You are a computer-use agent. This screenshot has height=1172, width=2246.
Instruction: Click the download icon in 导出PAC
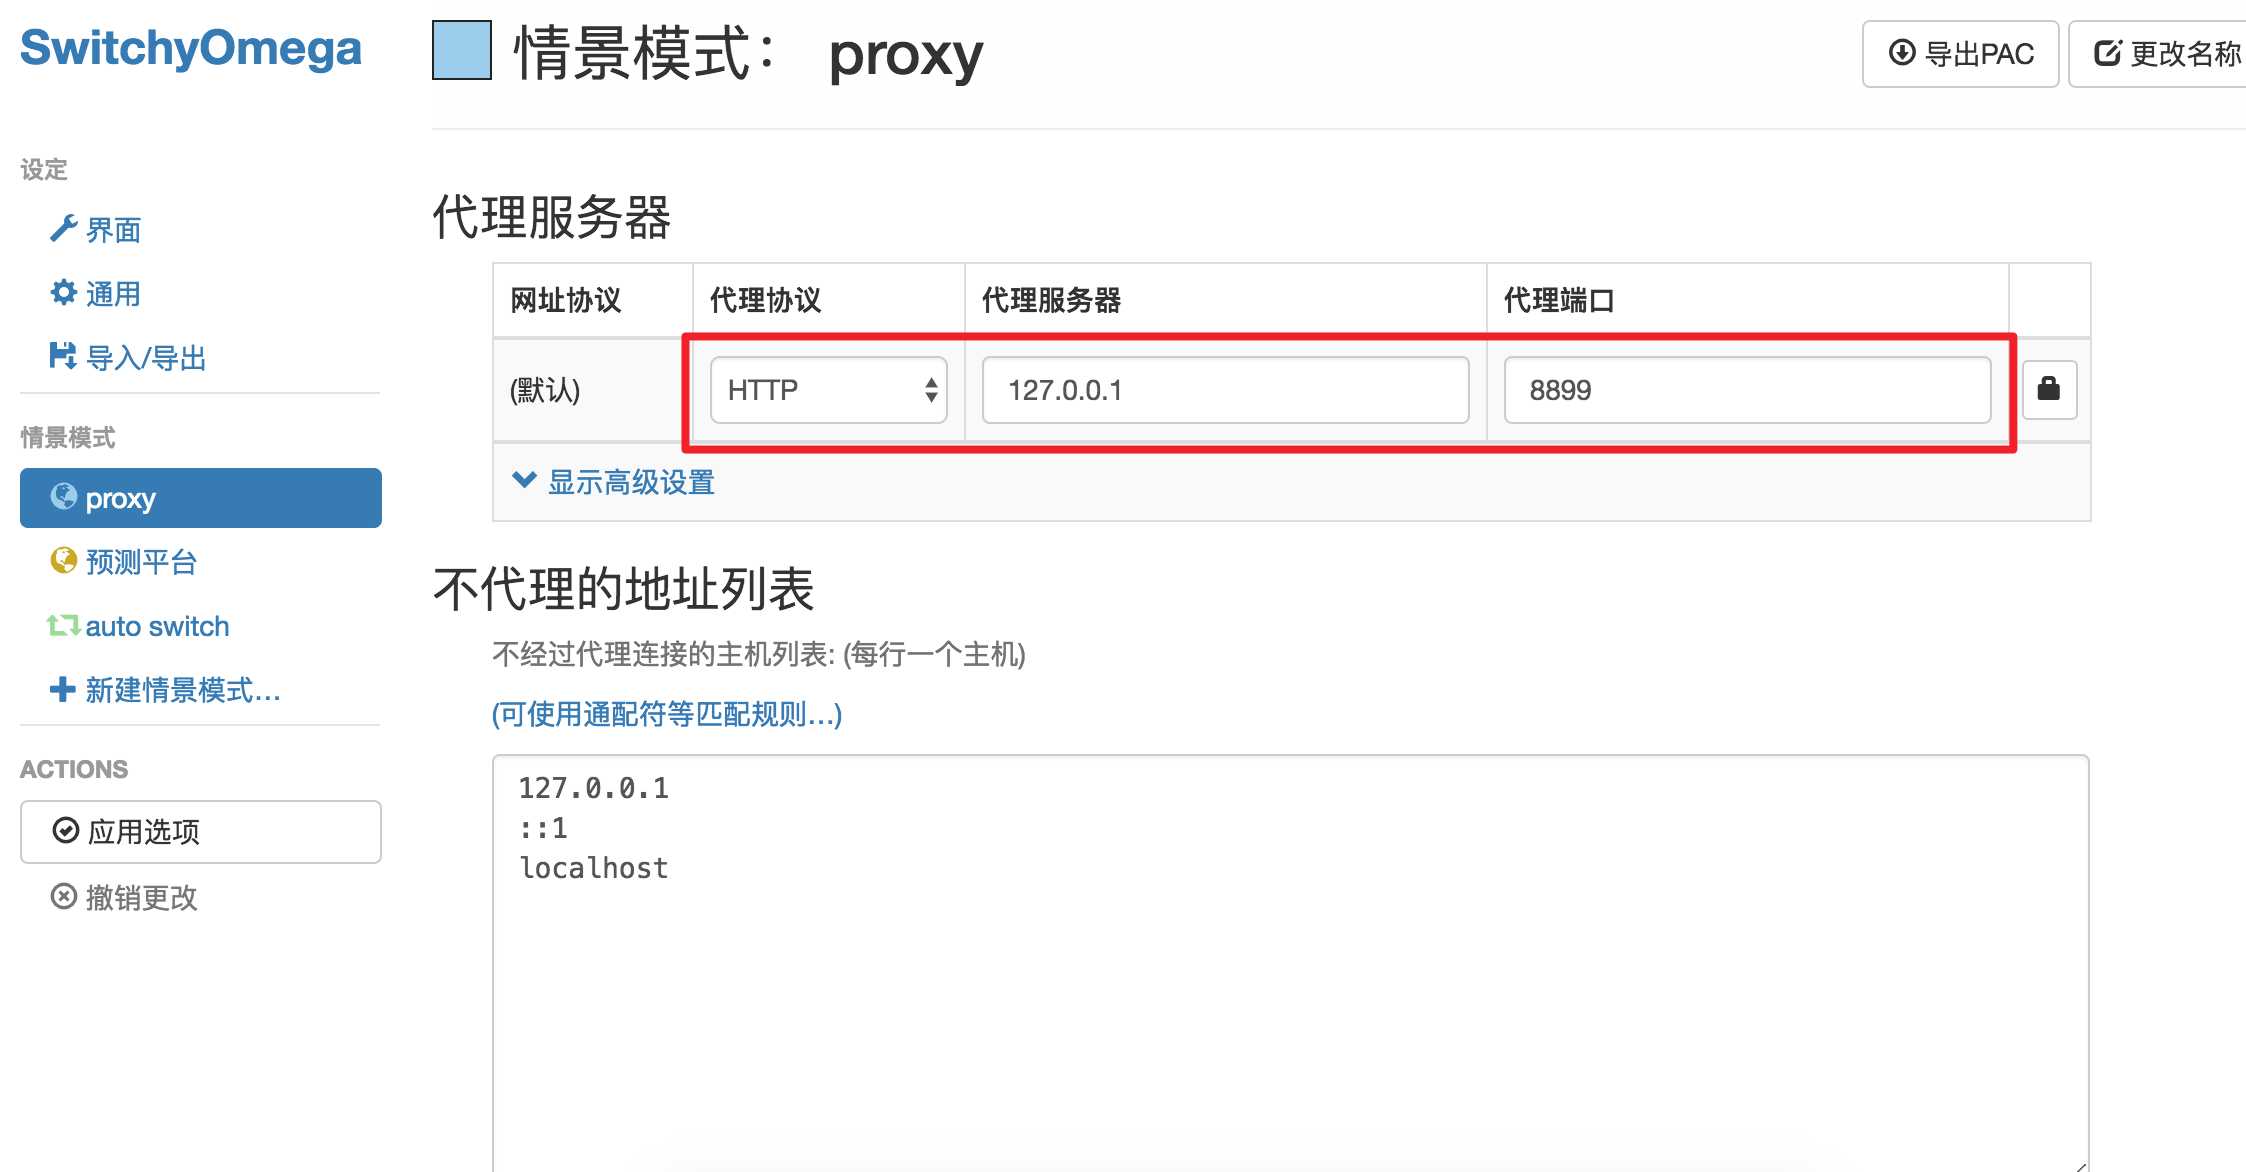pyautogui.click(x=1902, y=52)
